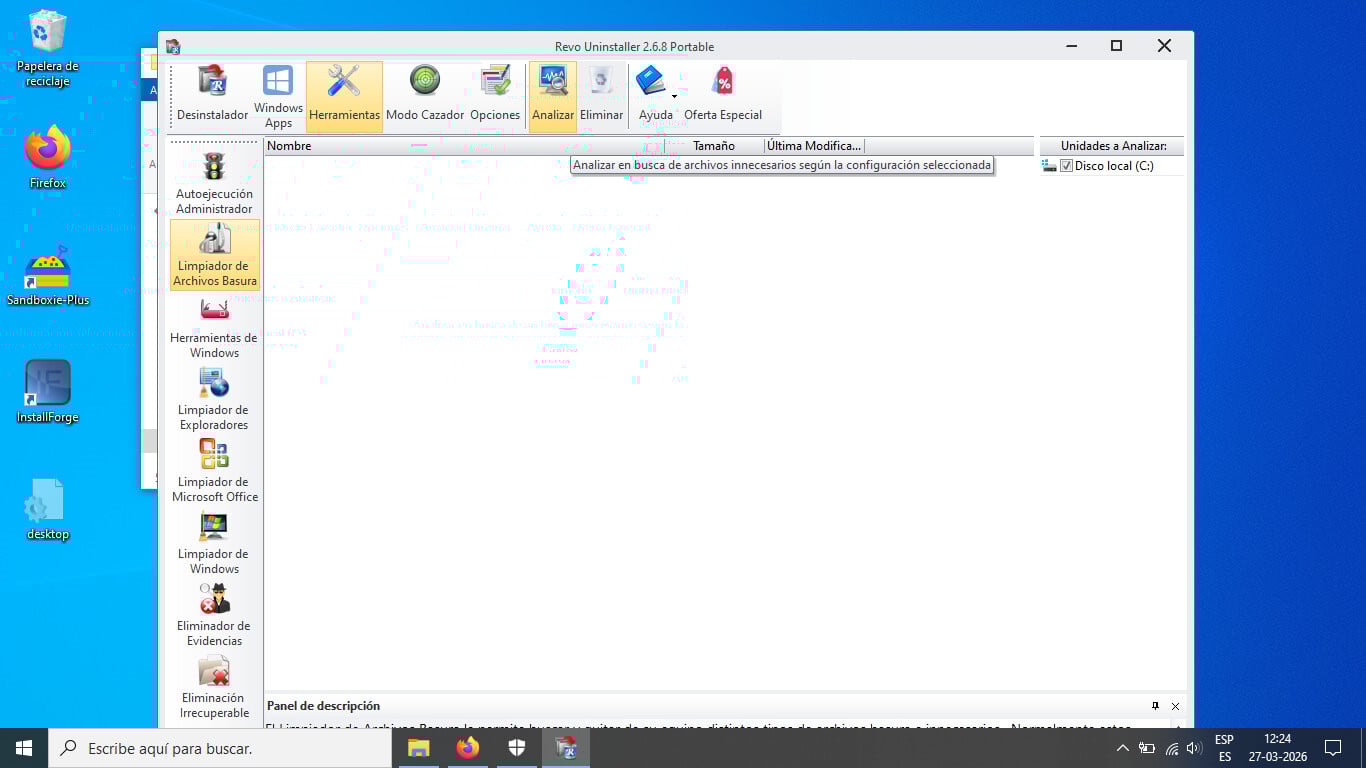Click the Eliminar toolbar button
This screenshot has height=768, width=1366.
(x=601, y=96)
